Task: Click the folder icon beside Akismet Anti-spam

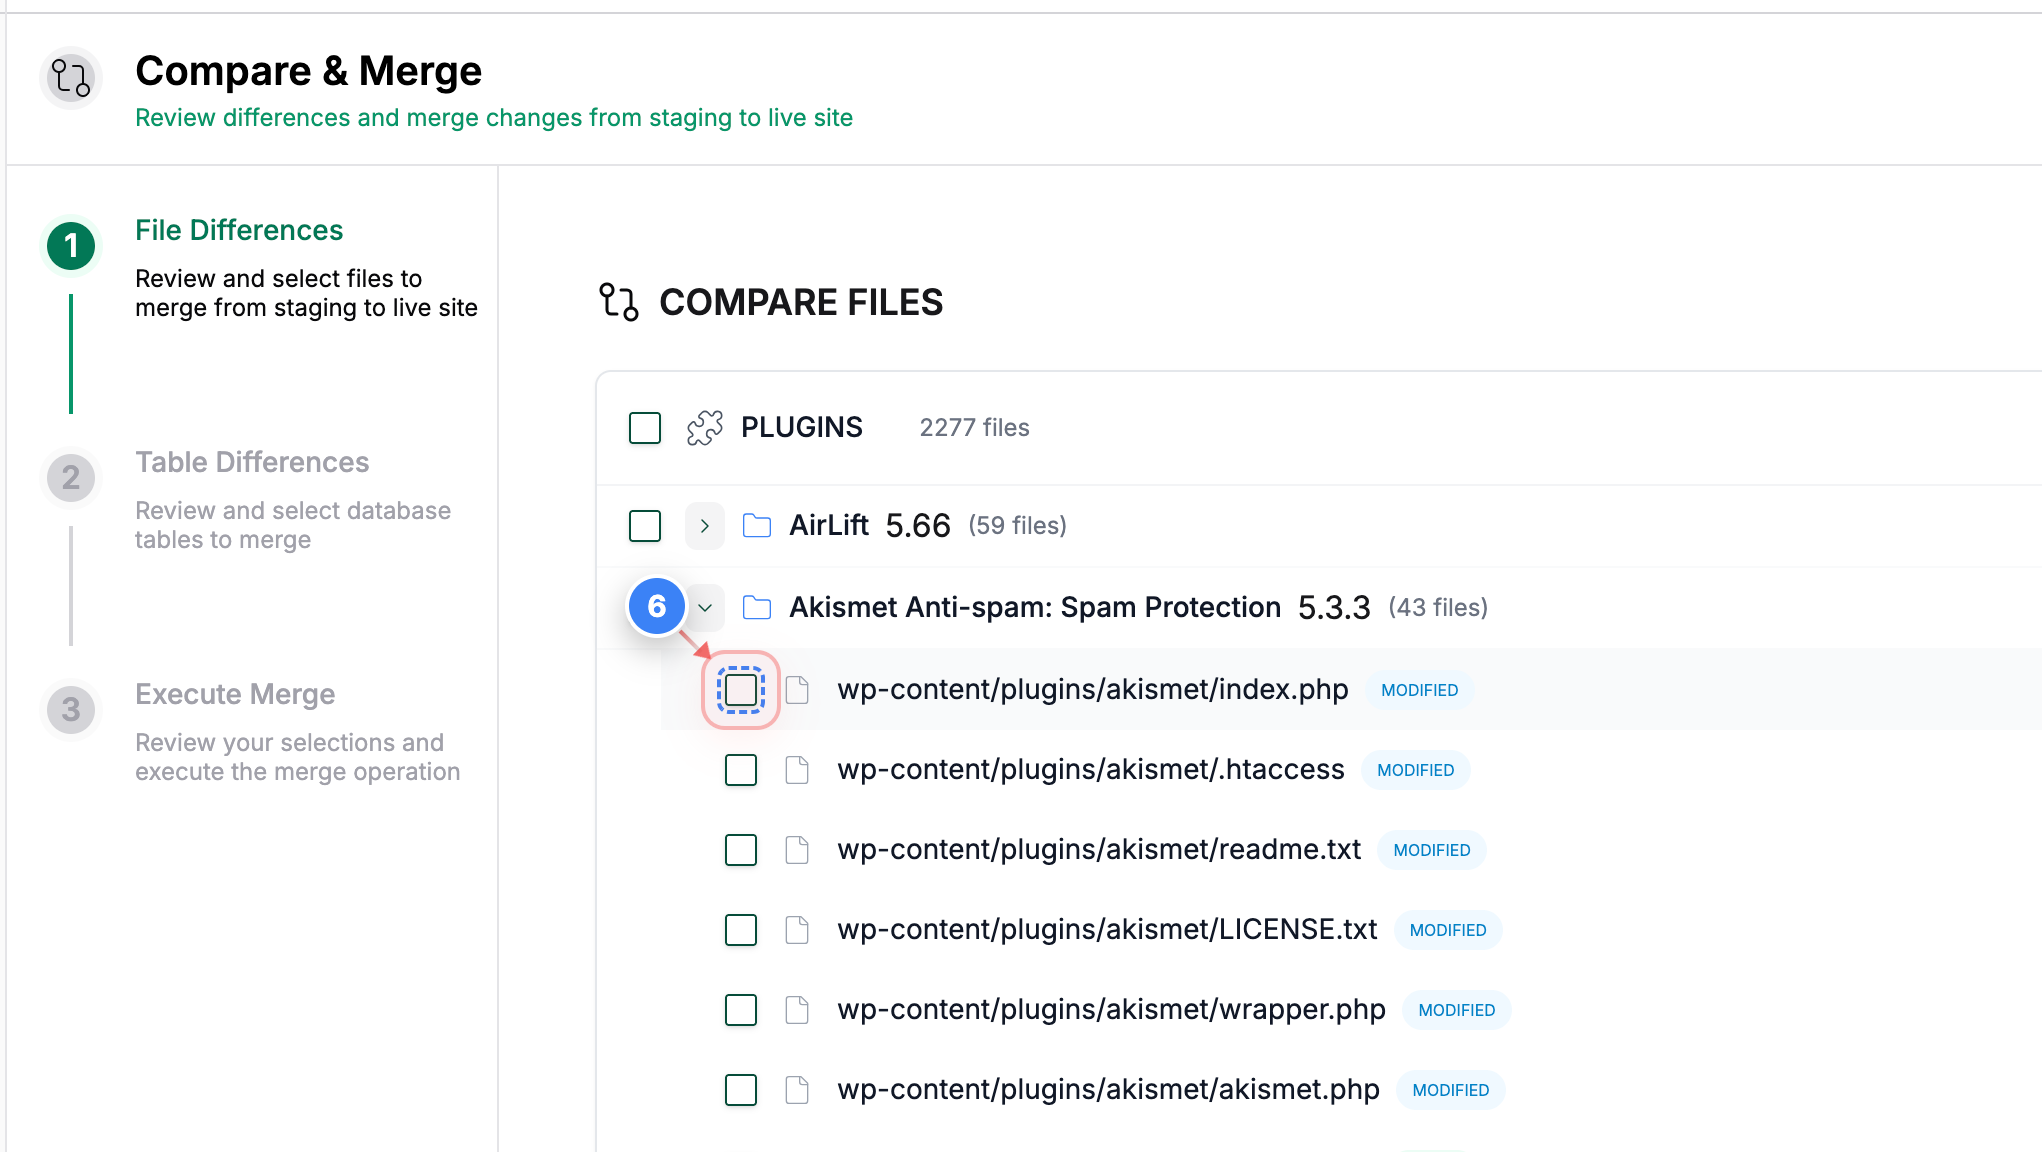Action: [x=757, y=607]
